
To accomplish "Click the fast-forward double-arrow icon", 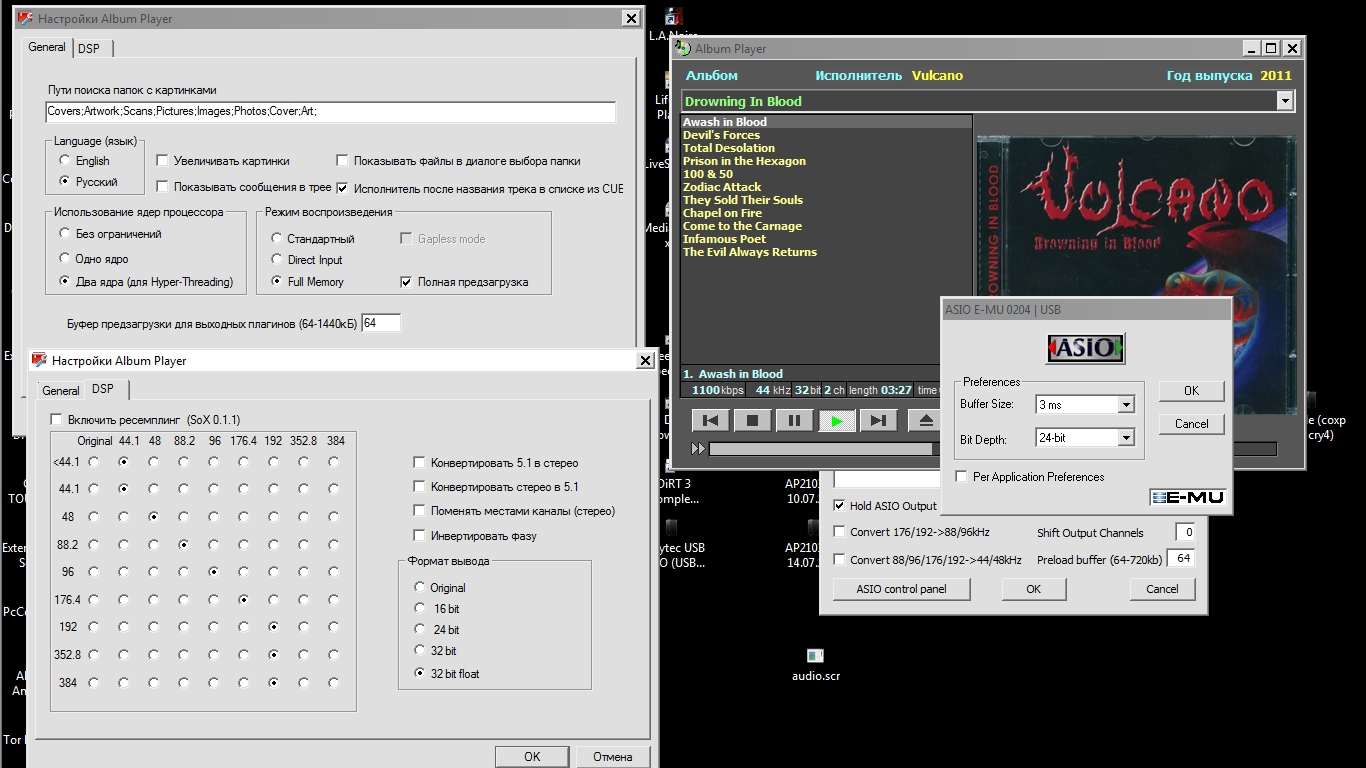I will (x=699, y=449).
